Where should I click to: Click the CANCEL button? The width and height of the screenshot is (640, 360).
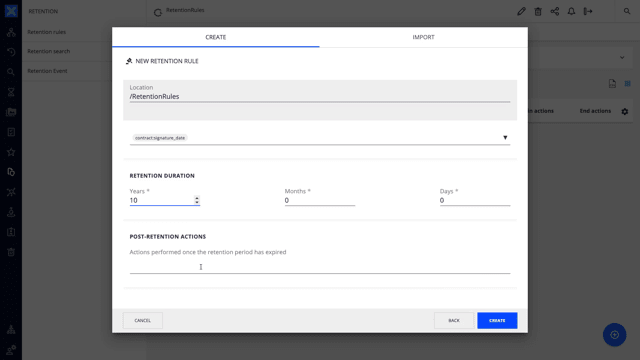click(x=142, y=320)
